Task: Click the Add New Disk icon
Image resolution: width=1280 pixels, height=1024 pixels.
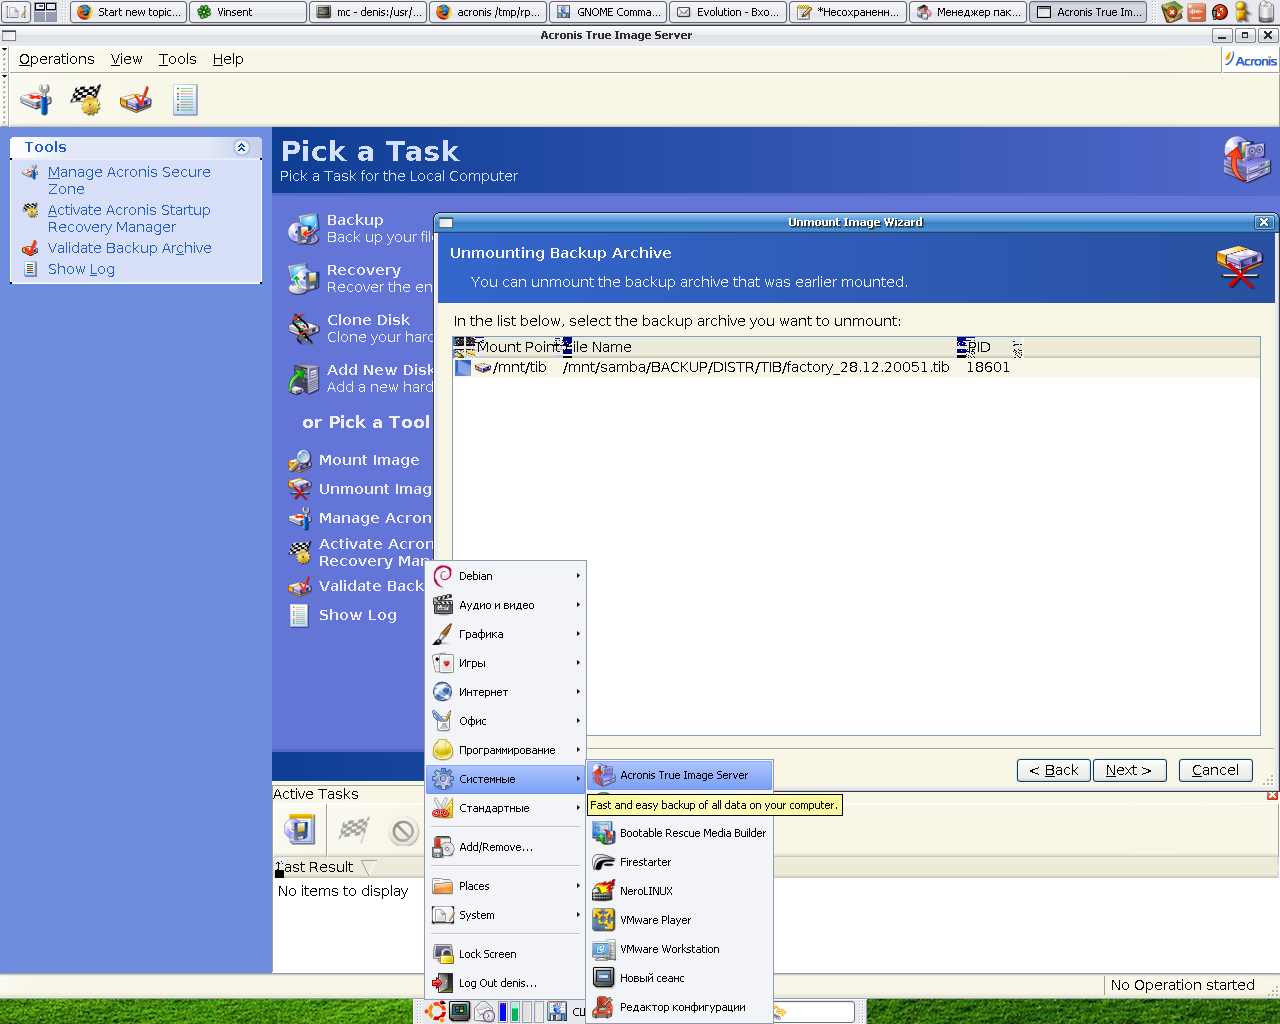Action: tap(303, 379)
